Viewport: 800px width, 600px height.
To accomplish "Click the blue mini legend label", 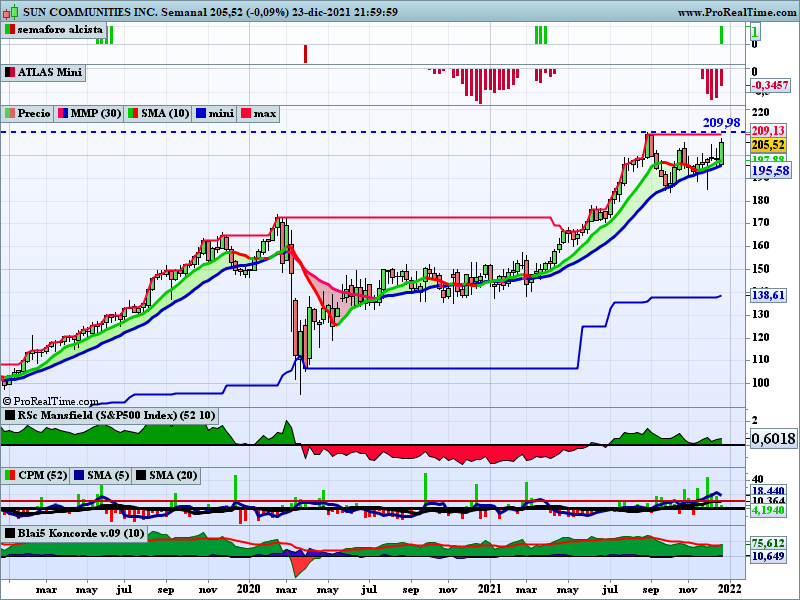I will click(221, 113).
